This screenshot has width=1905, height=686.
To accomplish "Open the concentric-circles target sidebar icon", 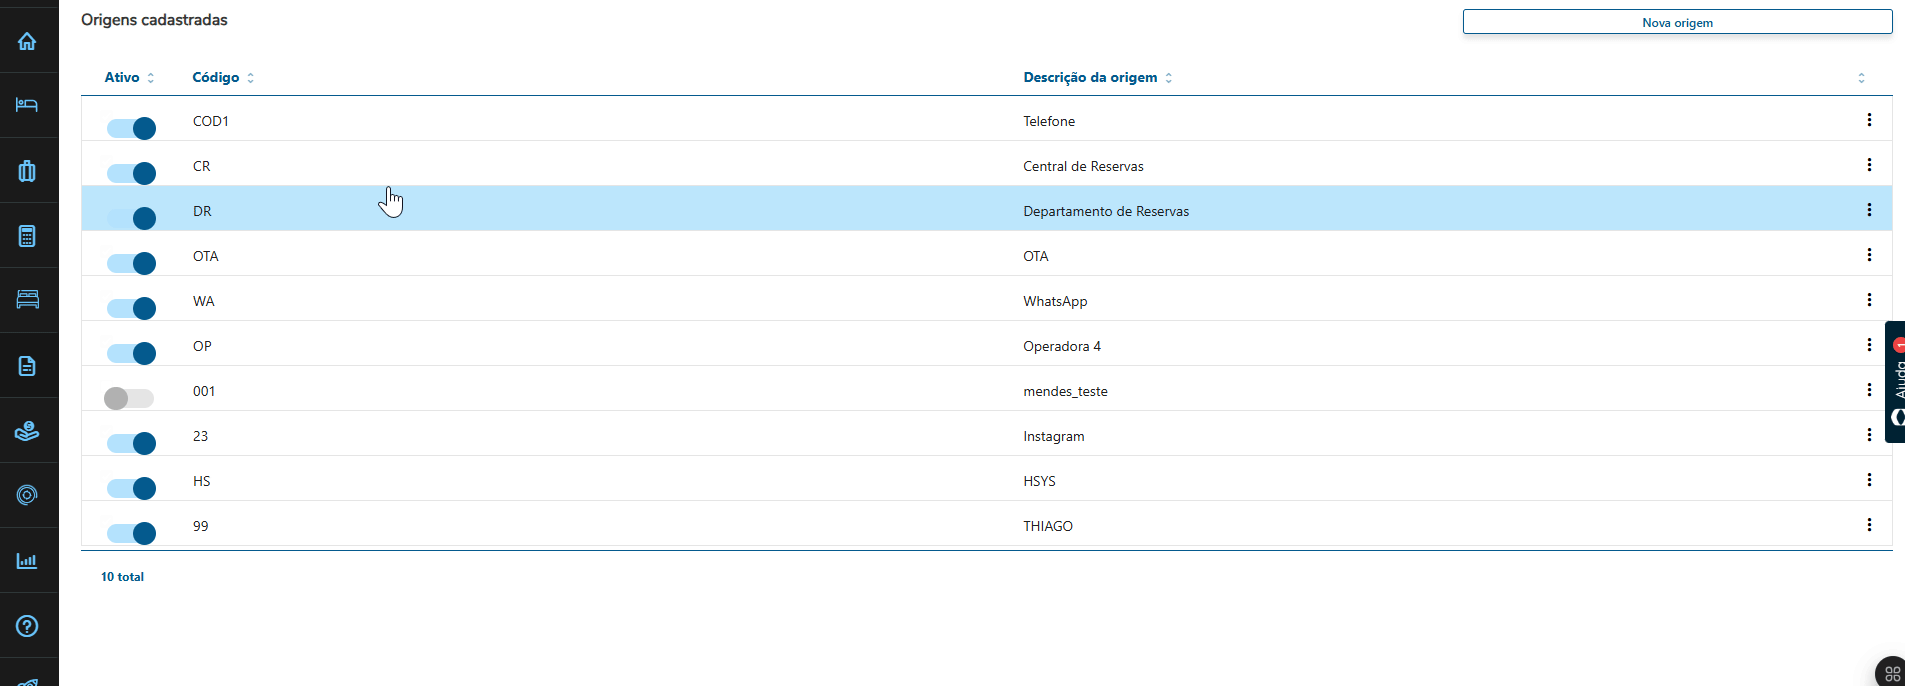I will (27, 495).
